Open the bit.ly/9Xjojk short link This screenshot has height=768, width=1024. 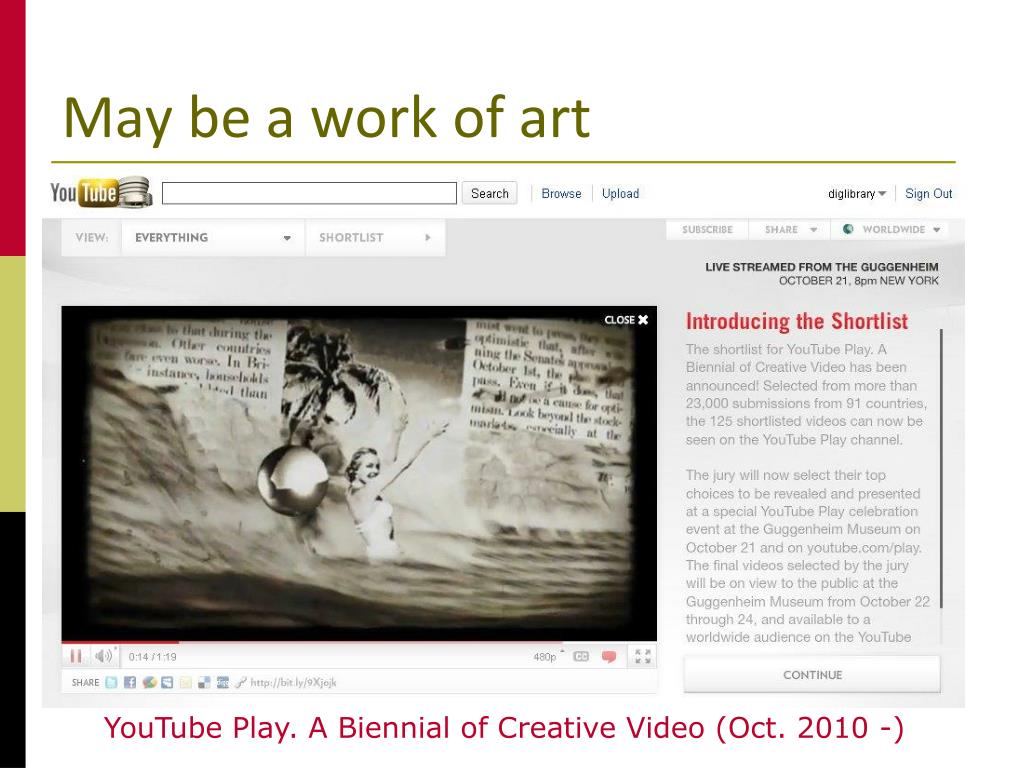tap(293, 682)
